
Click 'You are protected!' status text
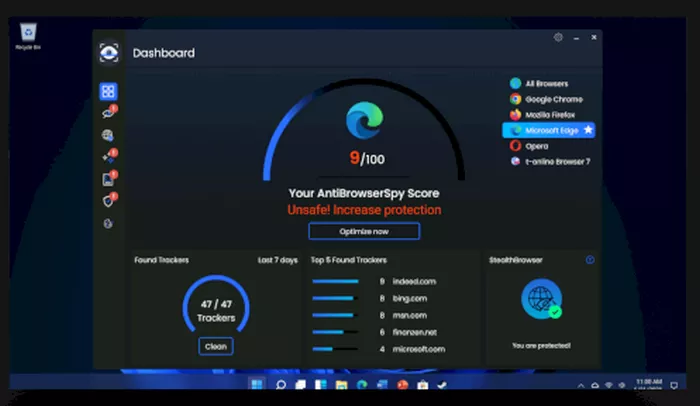coord(541,346)
